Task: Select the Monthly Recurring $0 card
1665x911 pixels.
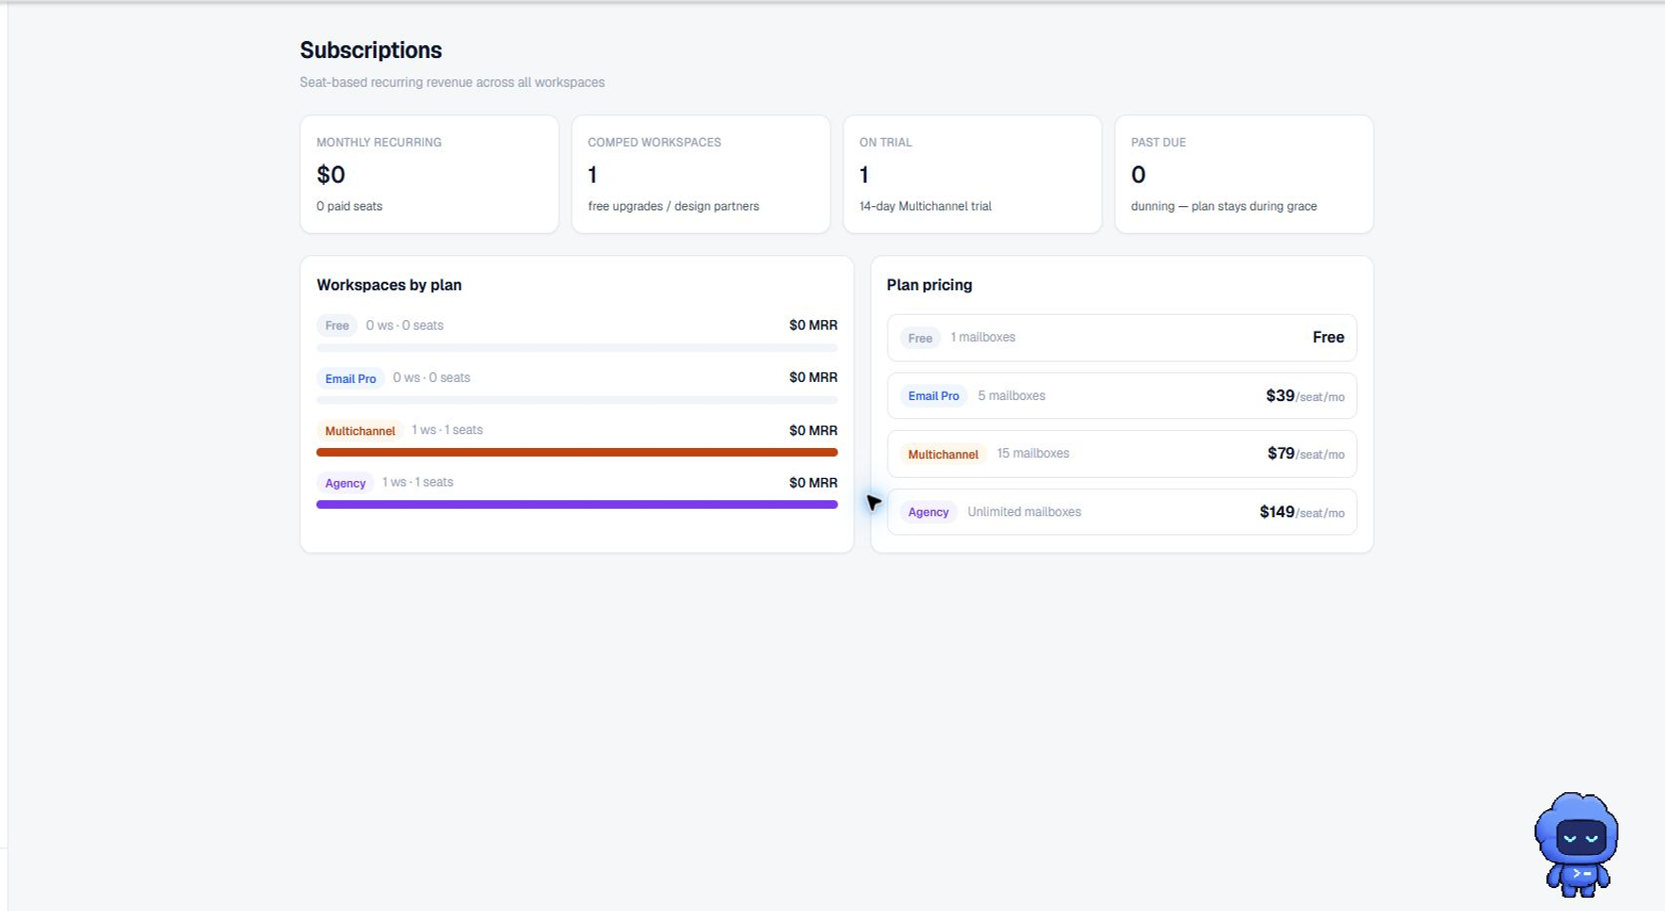Action: 429,174
